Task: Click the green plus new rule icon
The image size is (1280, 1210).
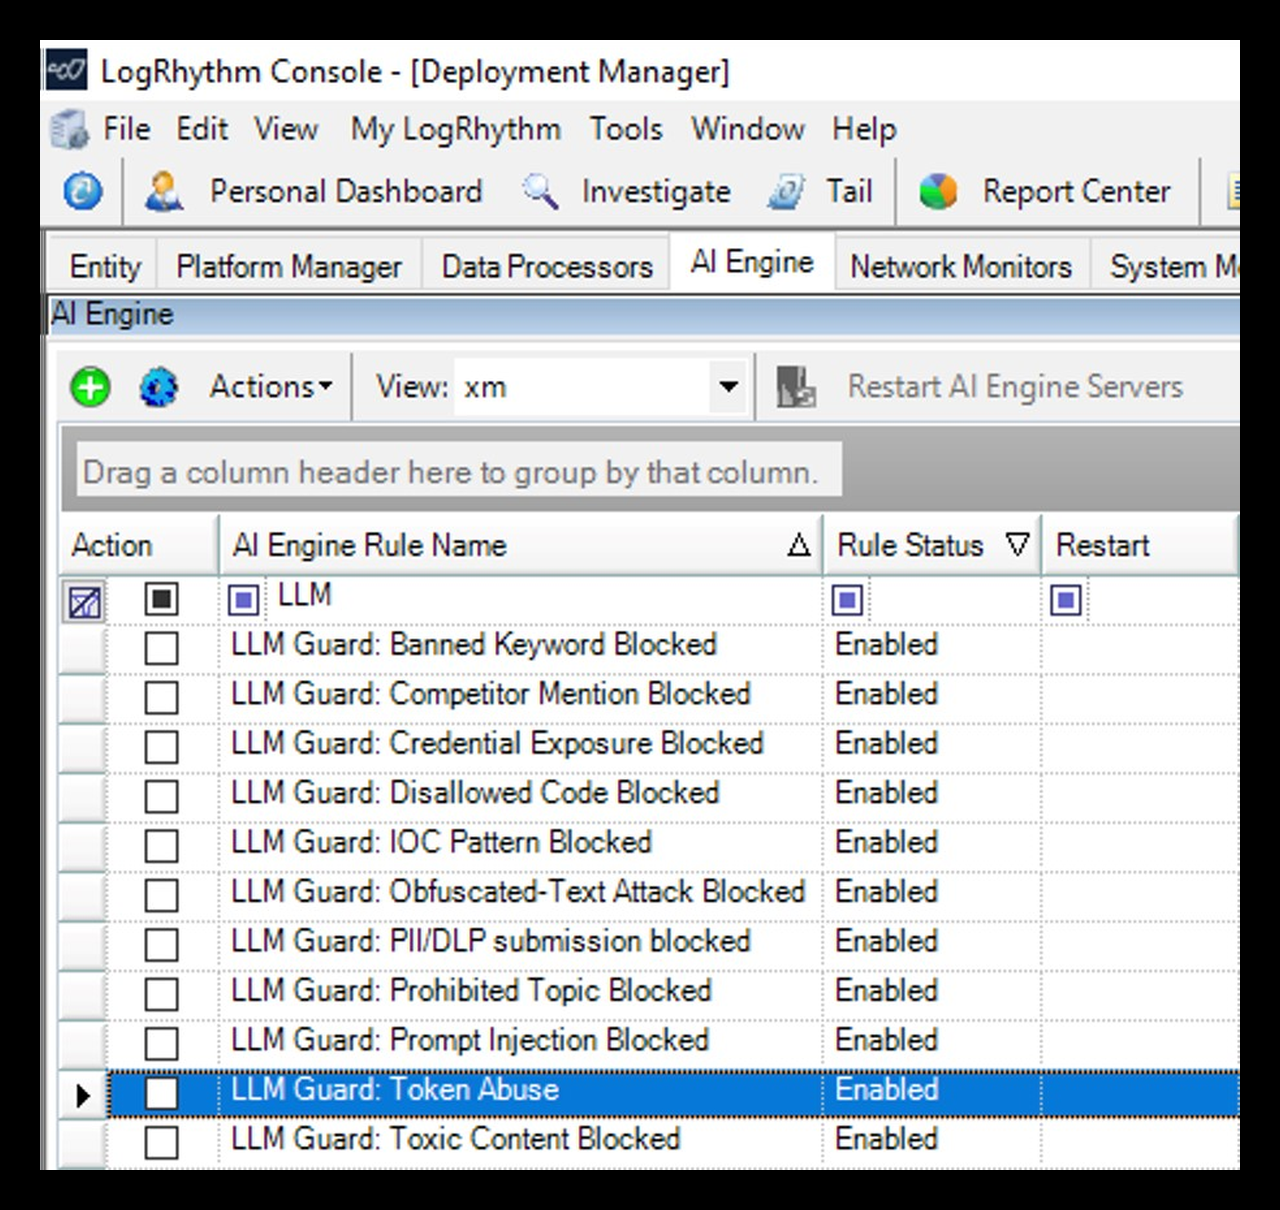Action: point(90,387)
